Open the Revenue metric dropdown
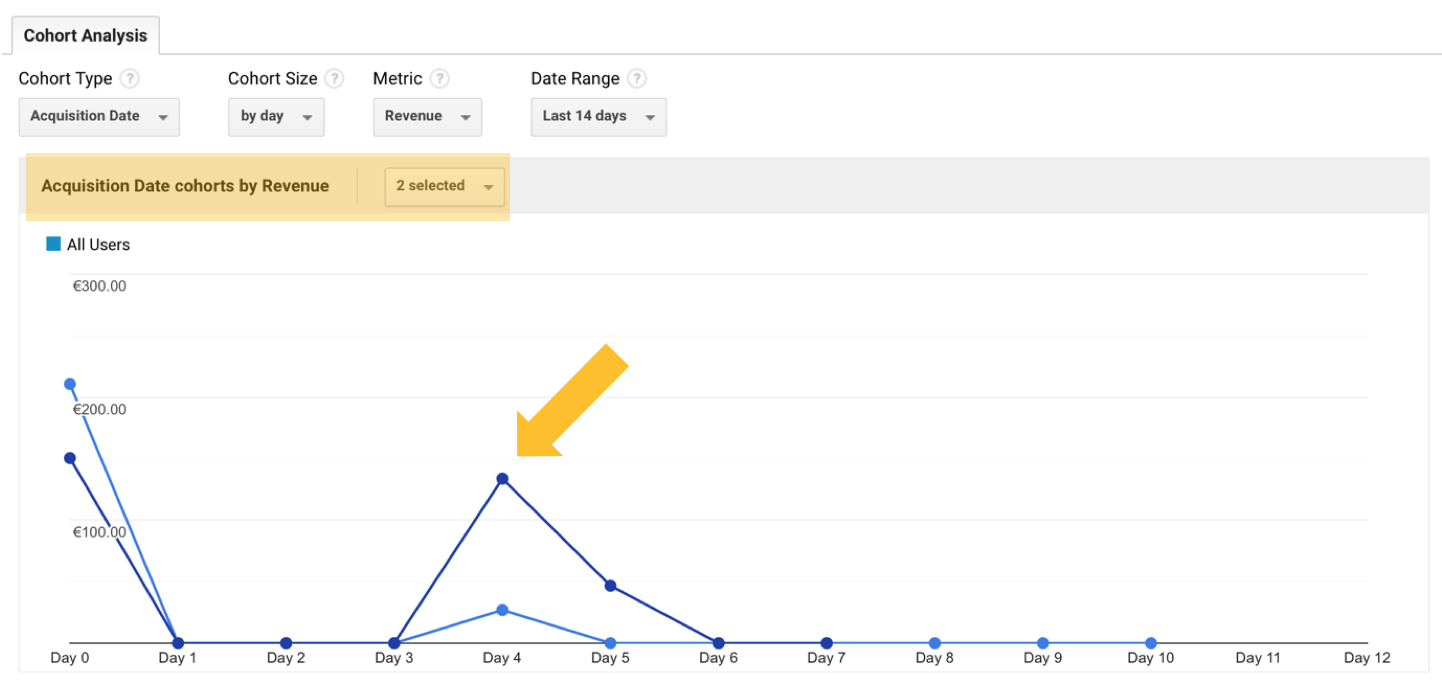This screenshot has height=698, width=1442. point(427,116)
